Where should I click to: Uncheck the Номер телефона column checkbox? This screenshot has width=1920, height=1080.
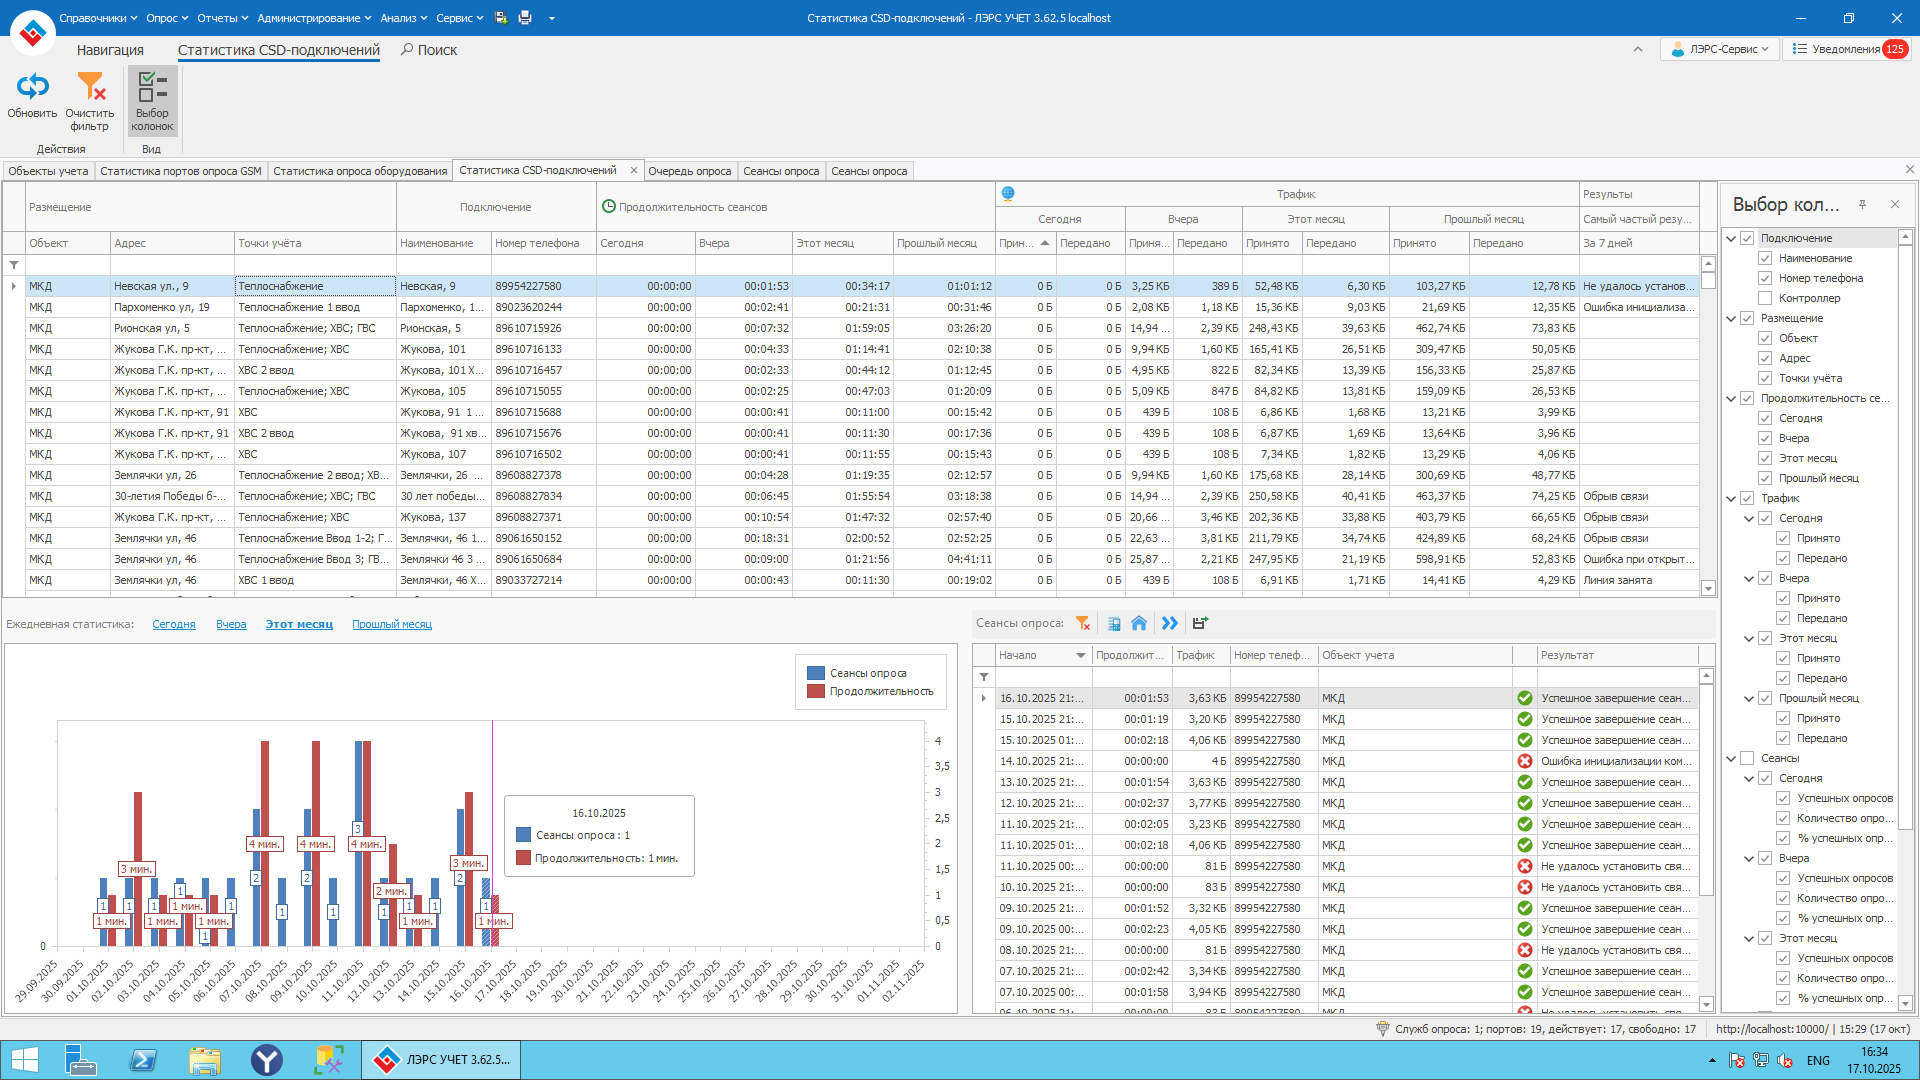click(x=1765, y=278)
